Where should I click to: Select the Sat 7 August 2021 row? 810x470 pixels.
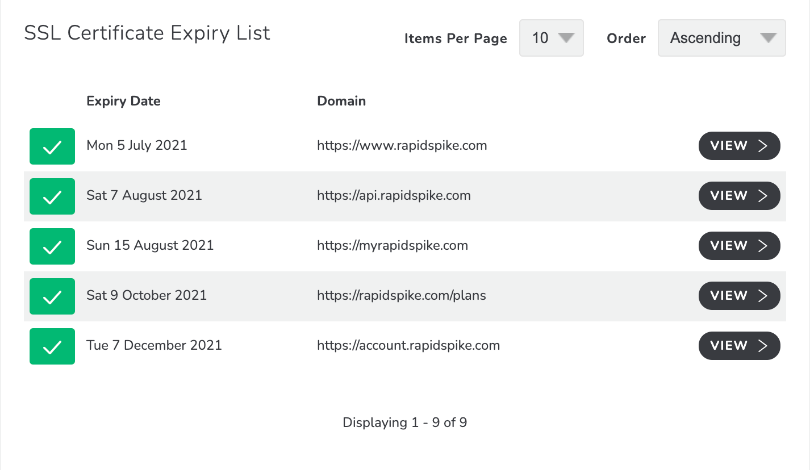(405, 196)
